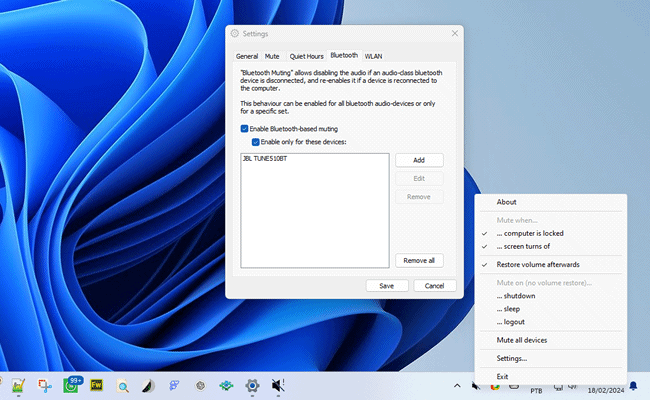
Task: Open the chart editor app in the taskbar
Action: [x=17, y=385]
